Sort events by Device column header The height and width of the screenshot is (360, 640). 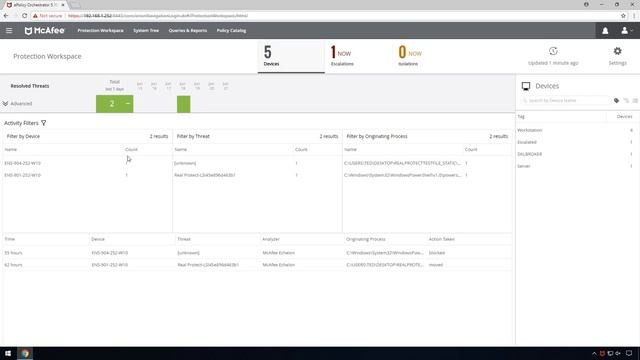coord(98,239)
